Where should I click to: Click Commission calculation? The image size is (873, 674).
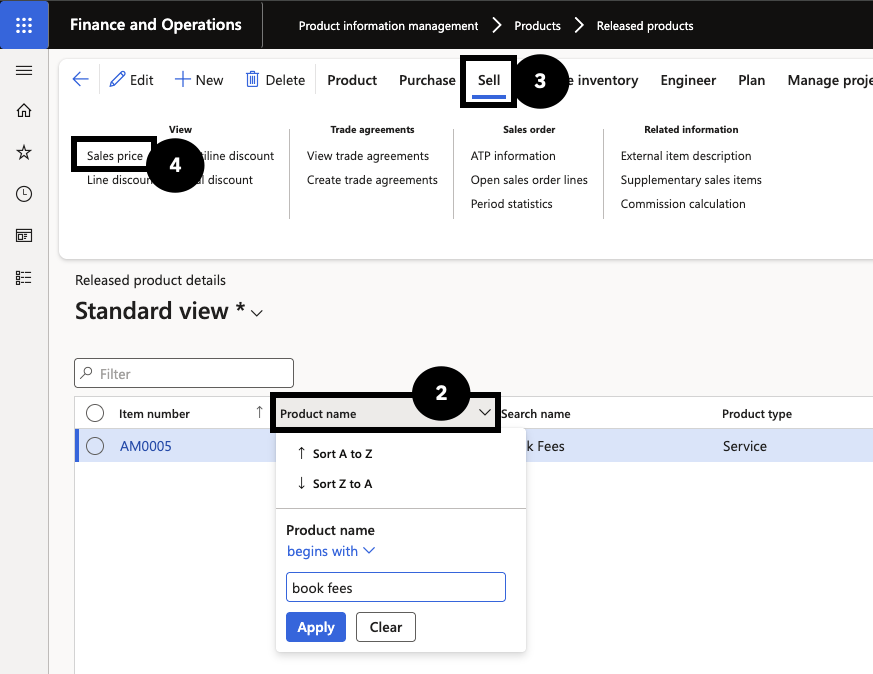click(x=683, y=204)
